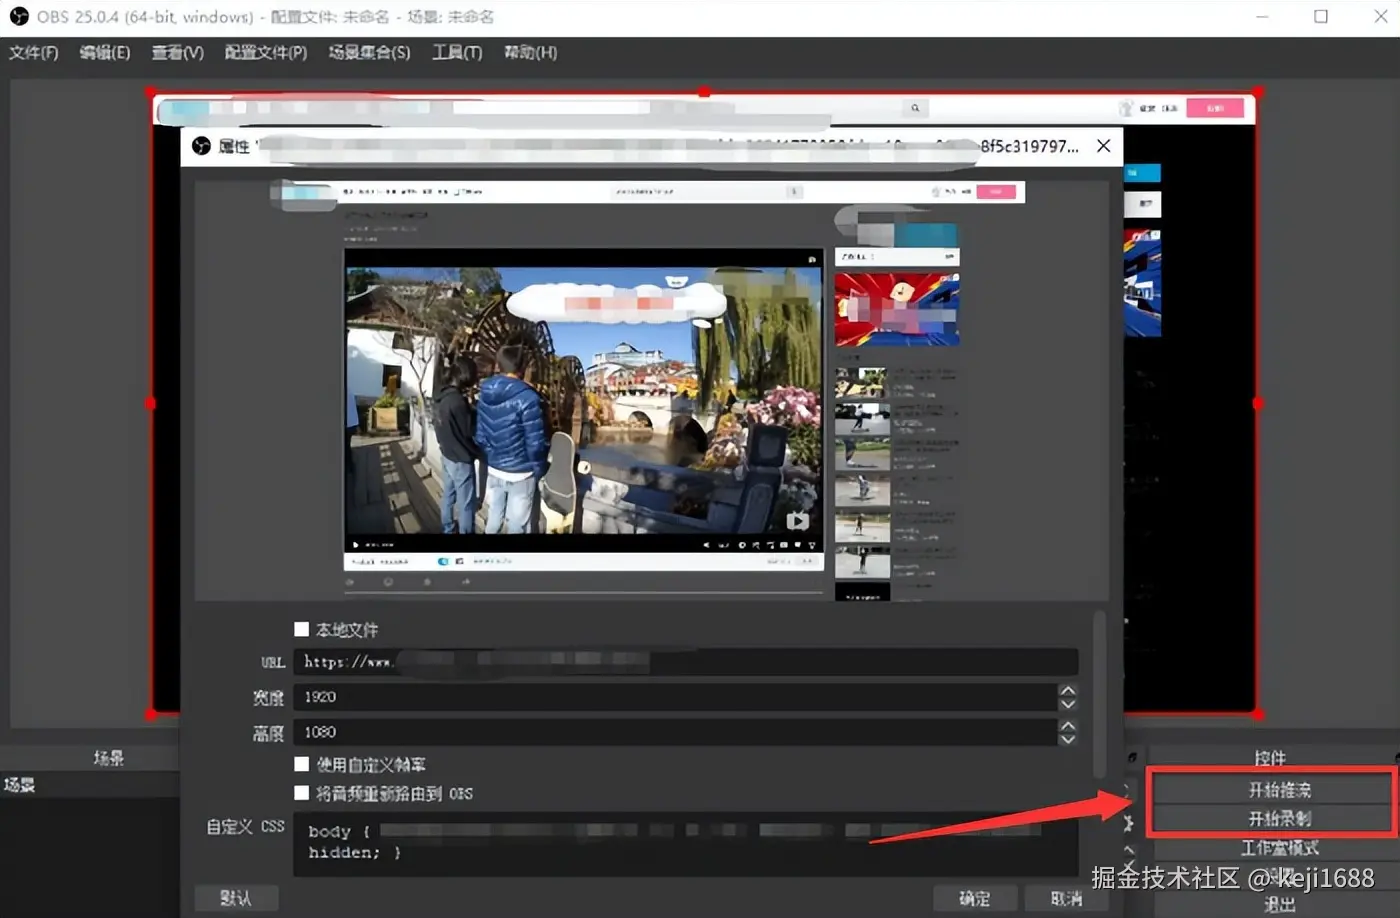Click the left-middle red transform handle

click(151, 404)
